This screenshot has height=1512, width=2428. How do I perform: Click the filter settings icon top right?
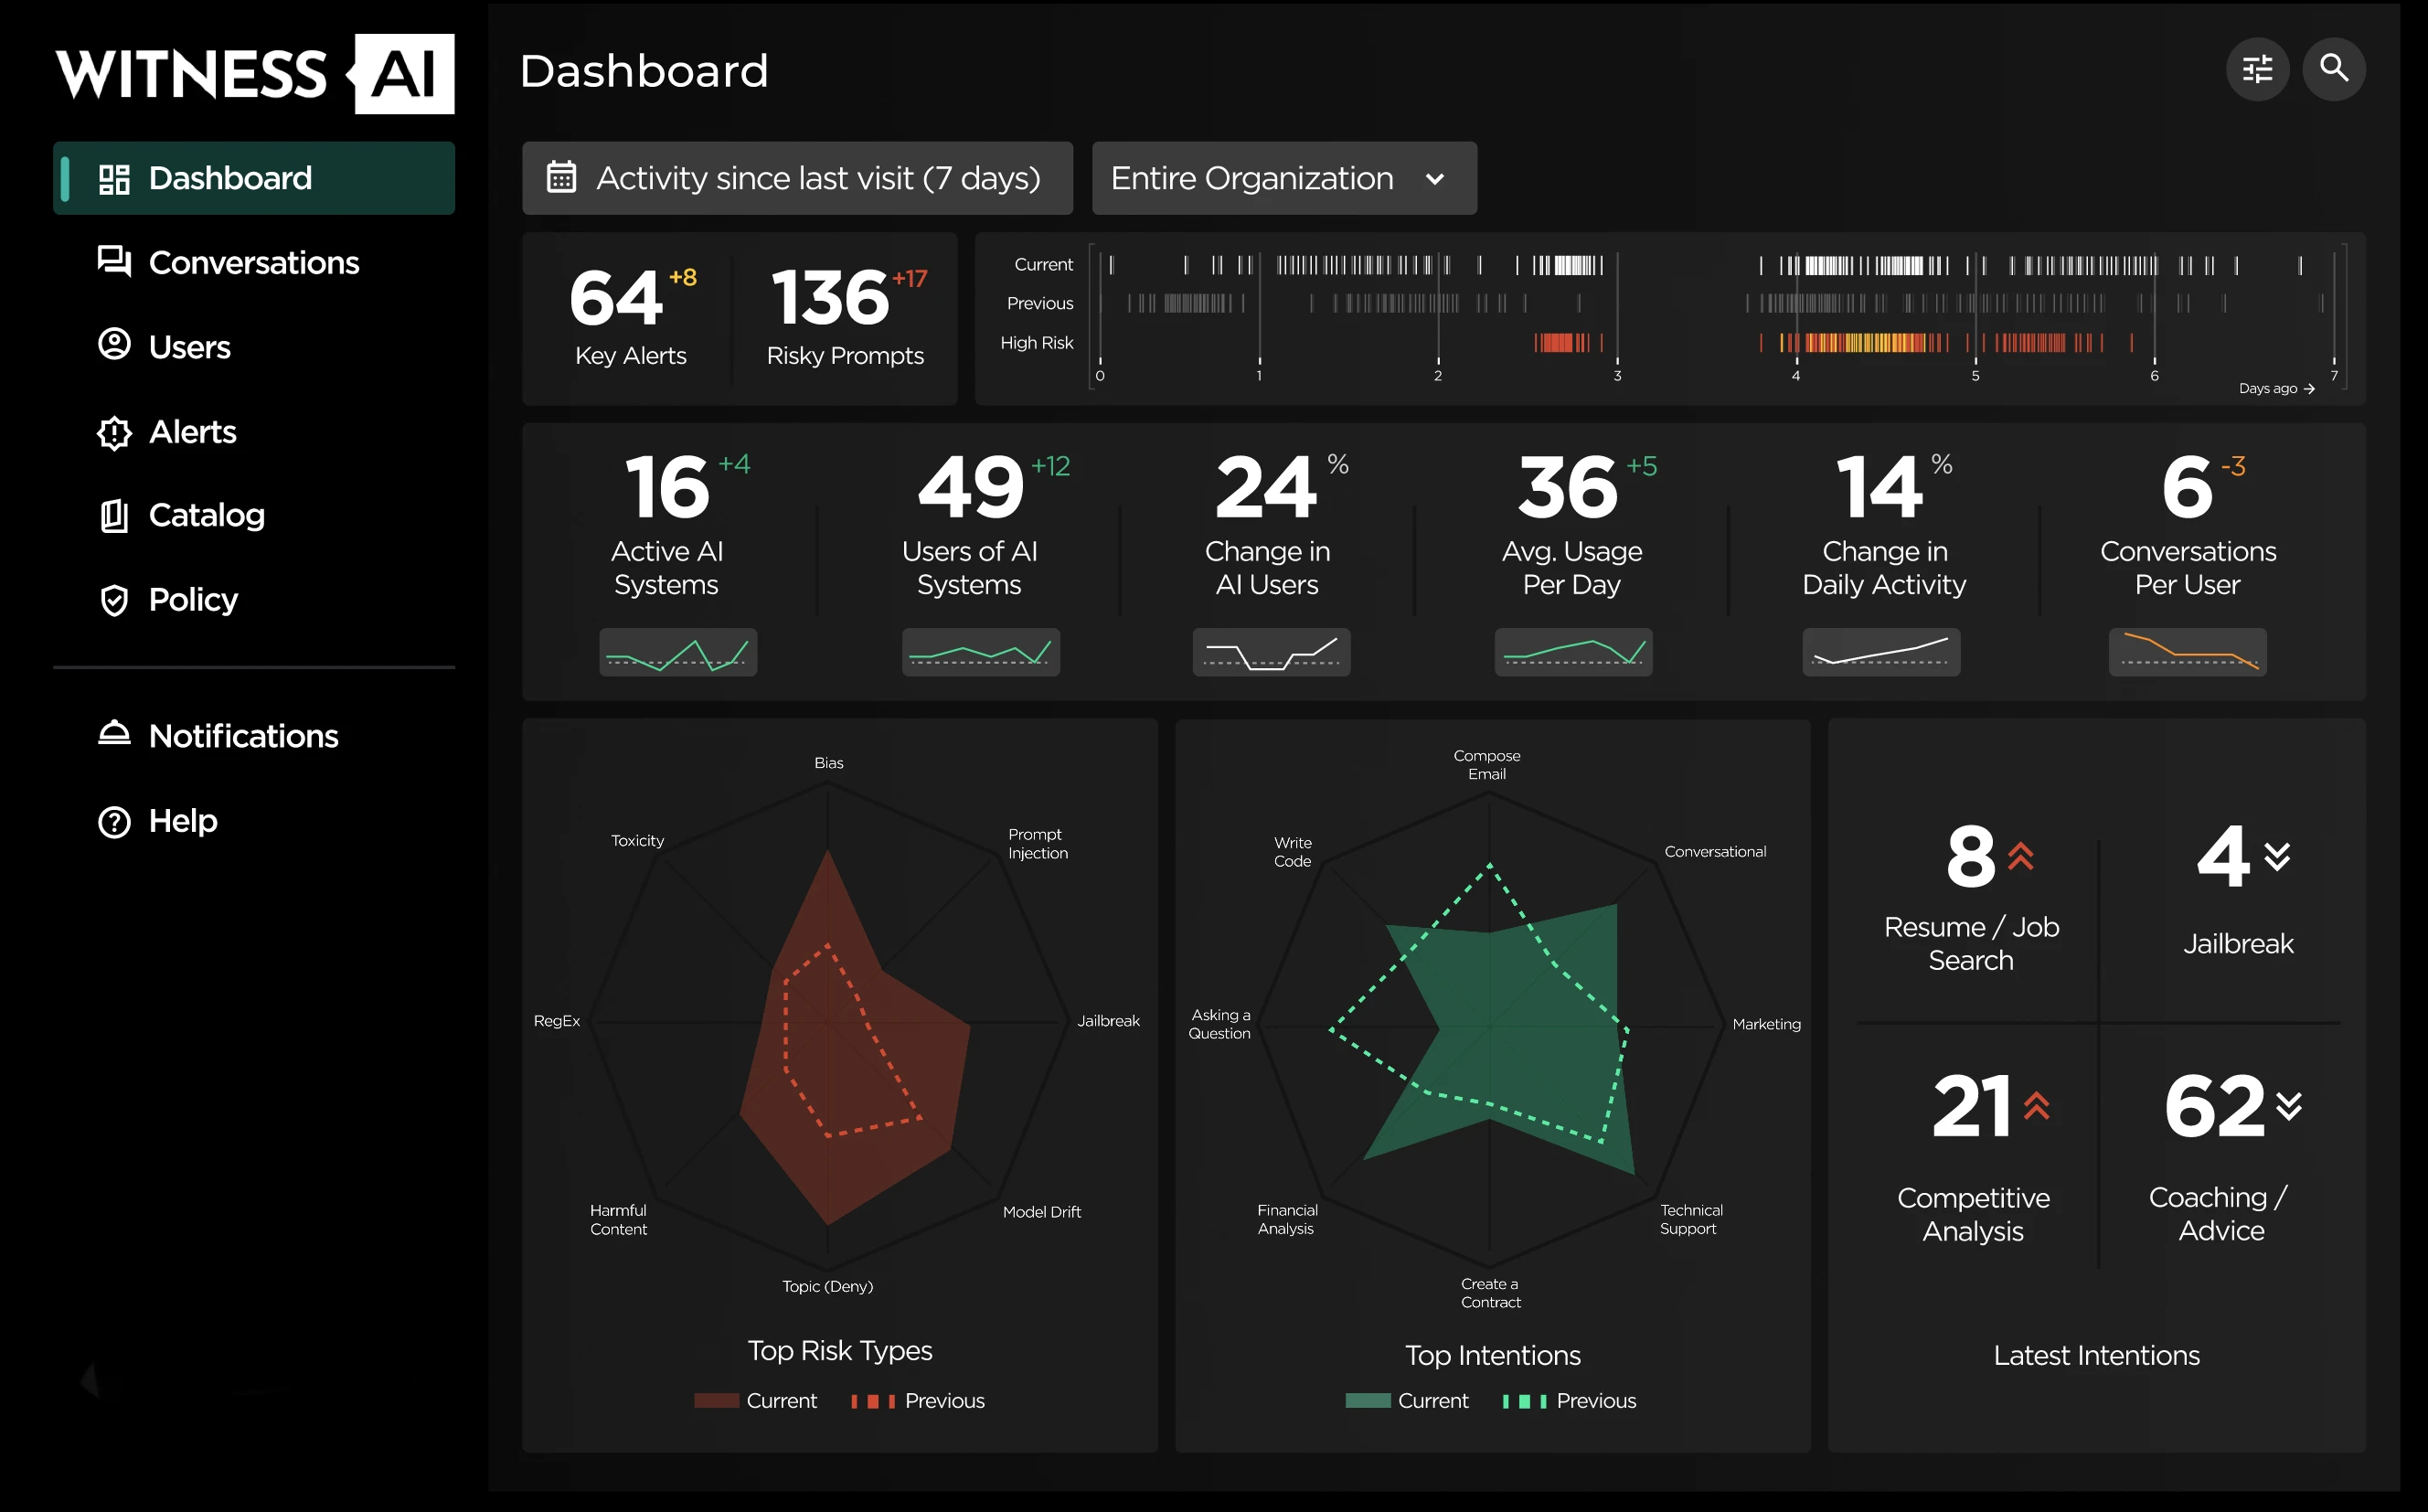tap(2257, 69)
